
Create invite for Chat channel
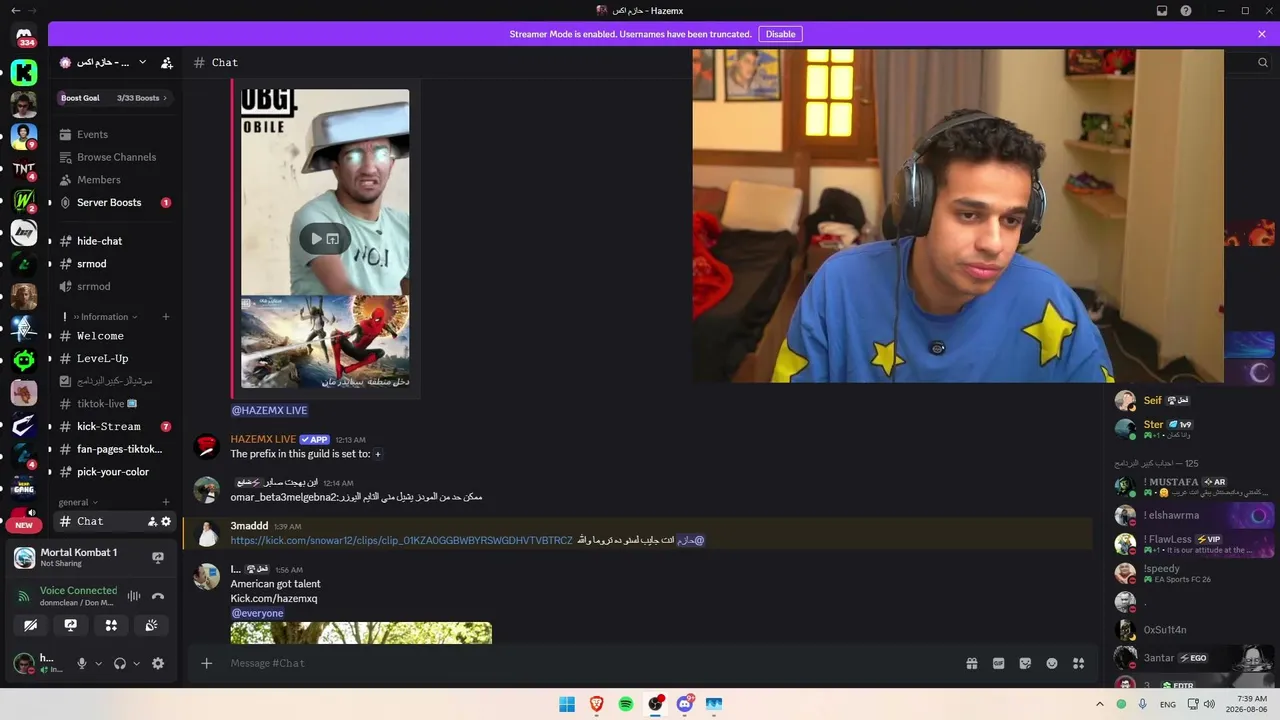pos(152,521)
